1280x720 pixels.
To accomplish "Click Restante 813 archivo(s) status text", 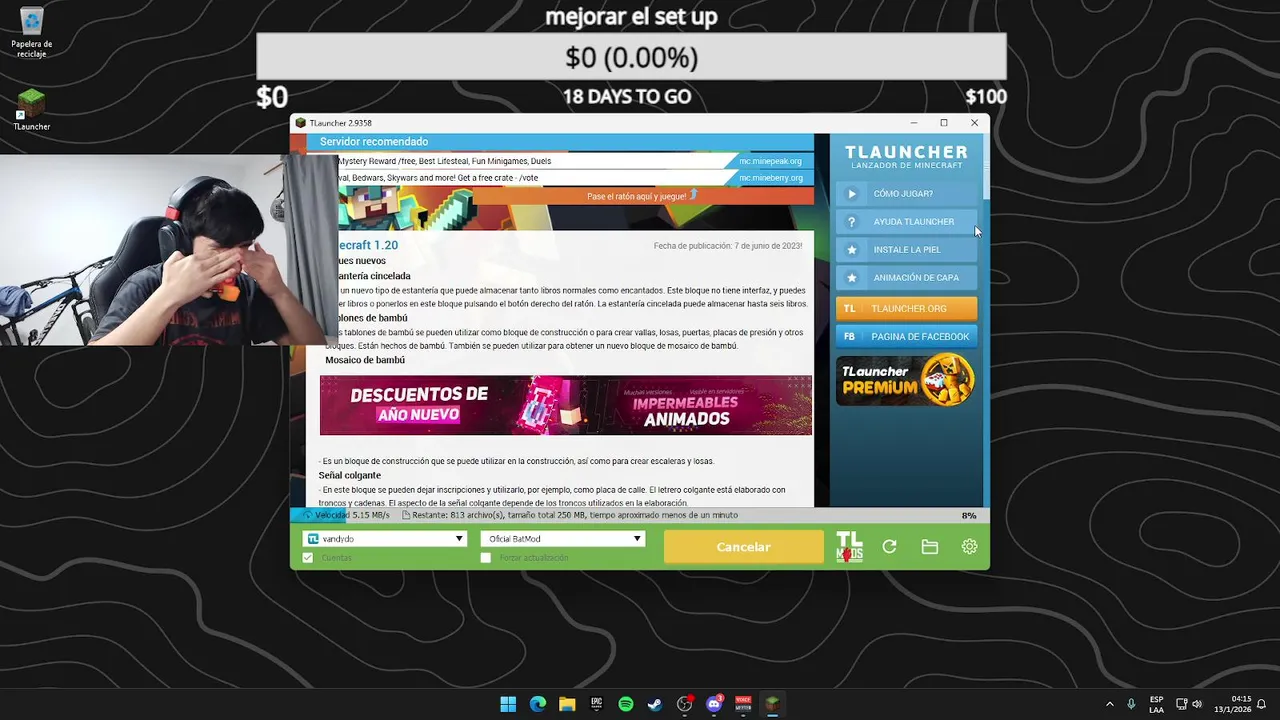I will [575, 515].
